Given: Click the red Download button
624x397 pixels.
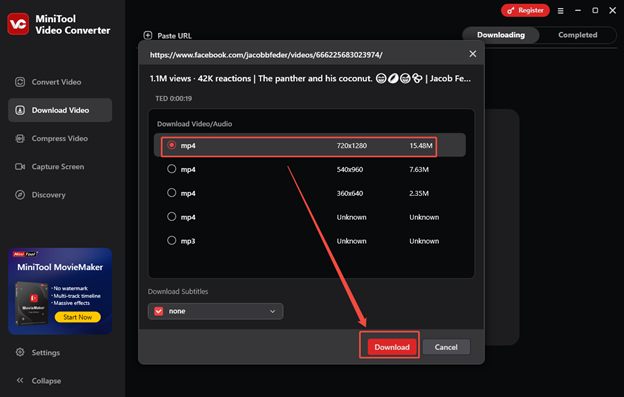Looking at the screenshot, I should 392,347.
